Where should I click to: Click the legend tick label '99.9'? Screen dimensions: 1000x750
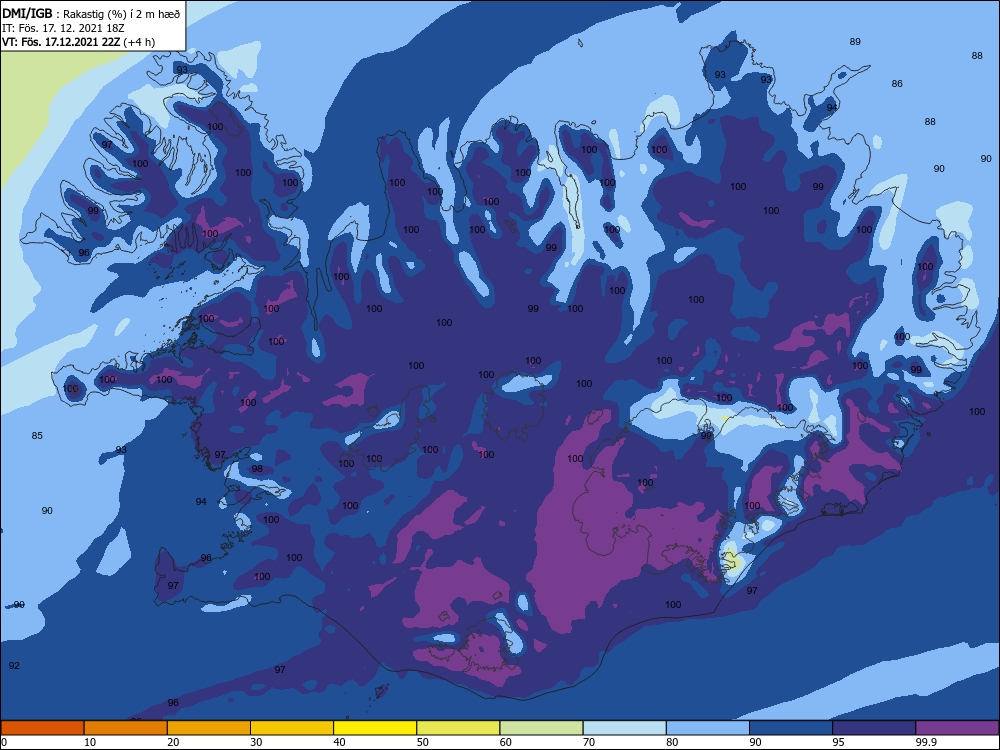(x=926, y=742)
